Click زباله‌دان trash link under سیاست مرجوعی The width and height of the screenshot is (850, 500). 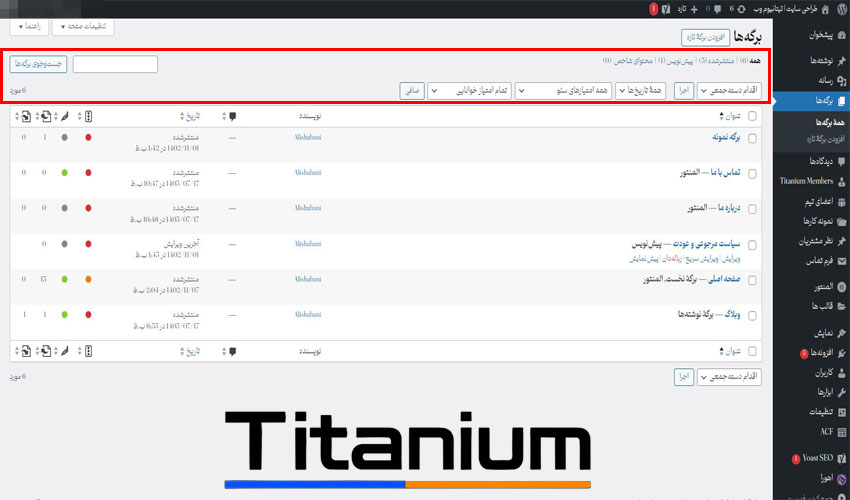[672, 259]
